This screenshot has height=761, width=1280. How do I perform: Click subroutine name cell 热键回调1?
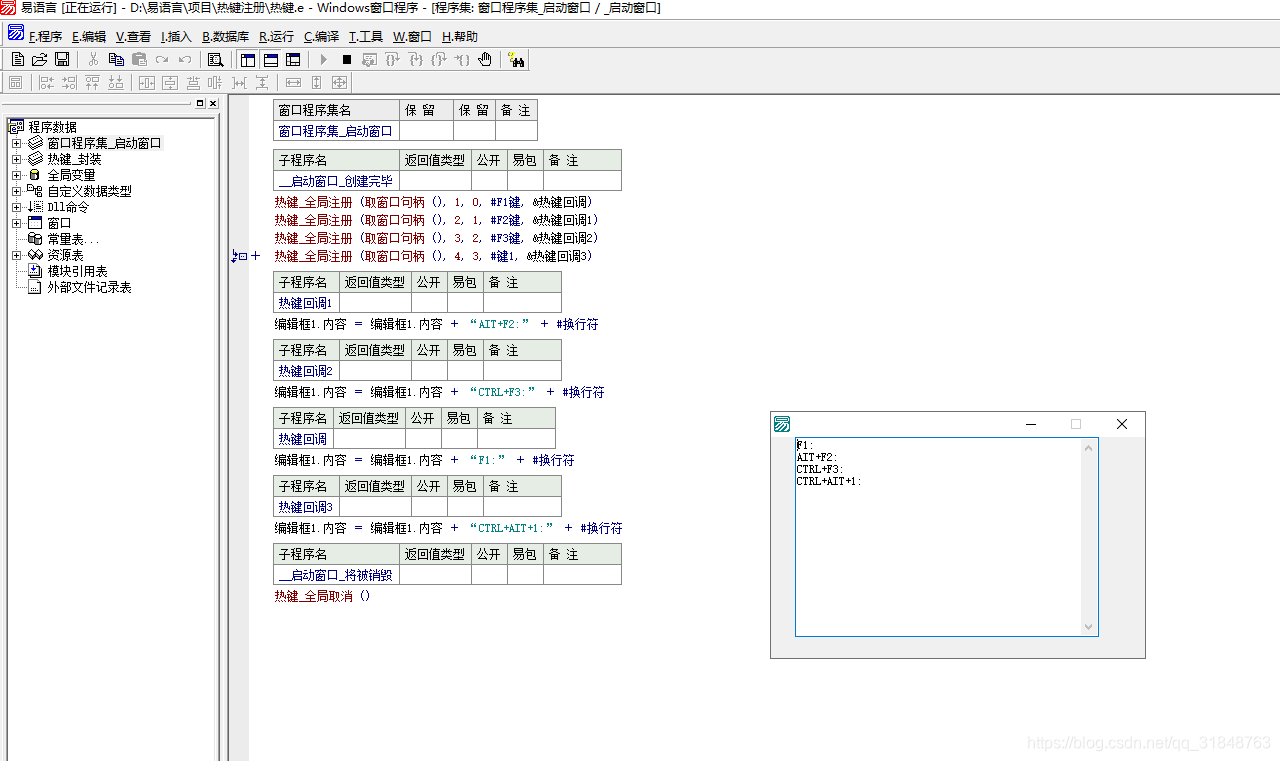(x=306, y=303)
